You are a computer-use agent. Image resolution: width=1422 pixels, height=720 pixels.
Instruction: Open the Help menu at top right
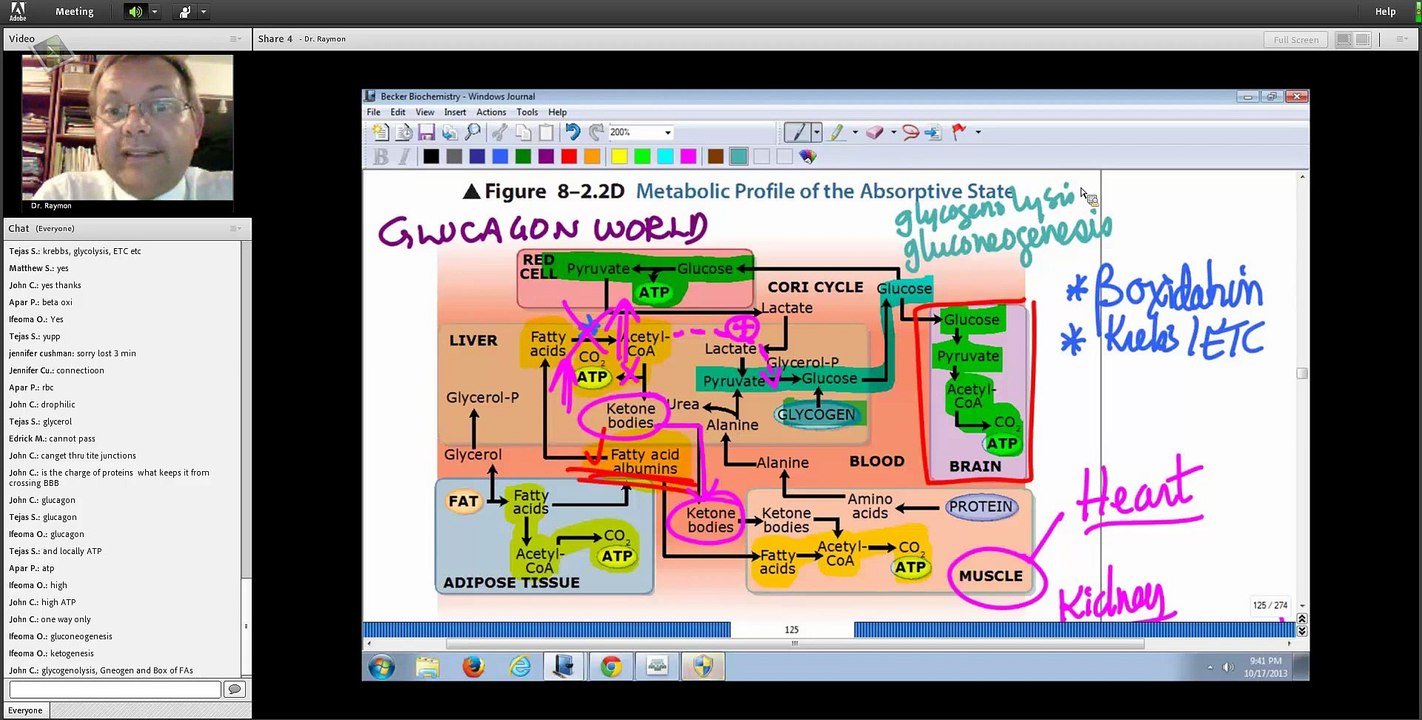click(x=1385, y=12)
